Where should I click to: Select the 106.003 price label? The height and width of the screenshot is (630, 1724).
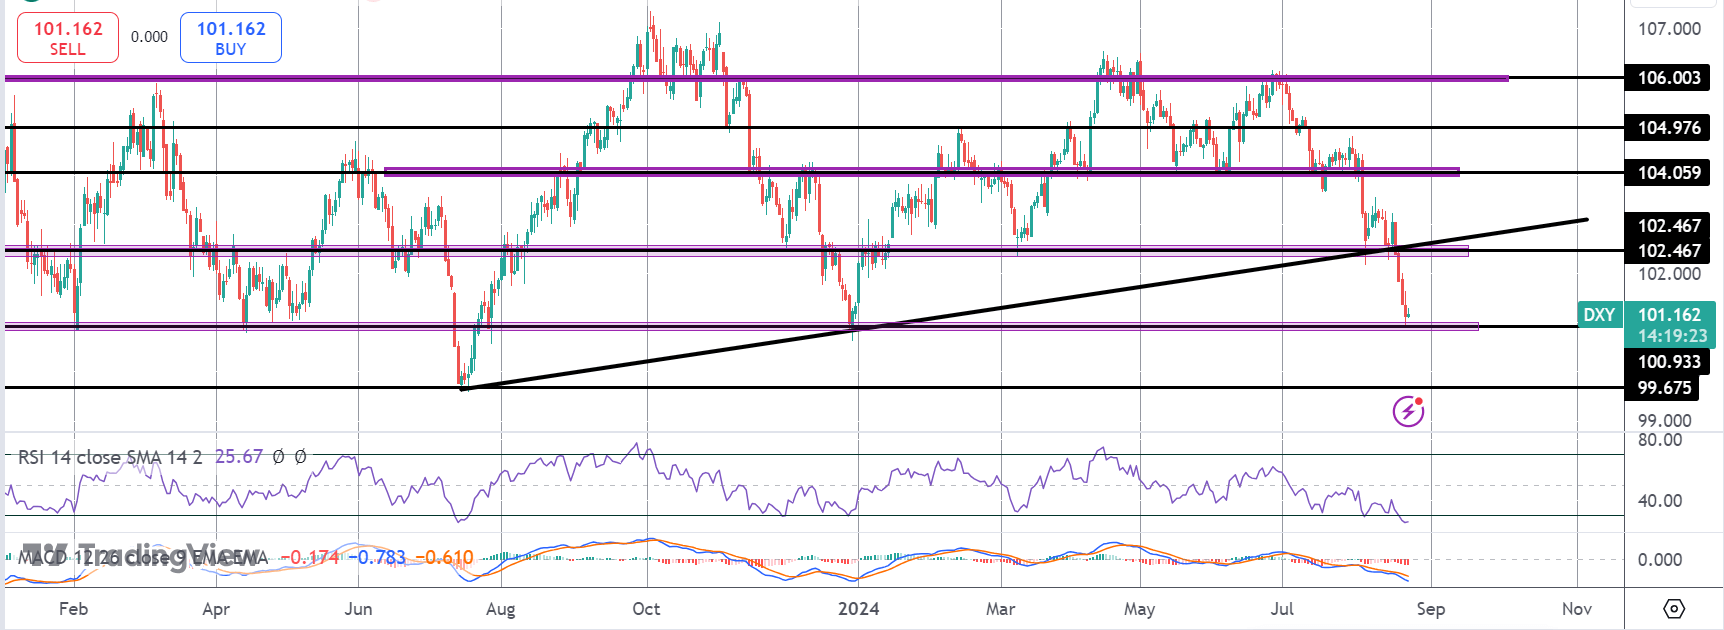(x=1669, y=78)
